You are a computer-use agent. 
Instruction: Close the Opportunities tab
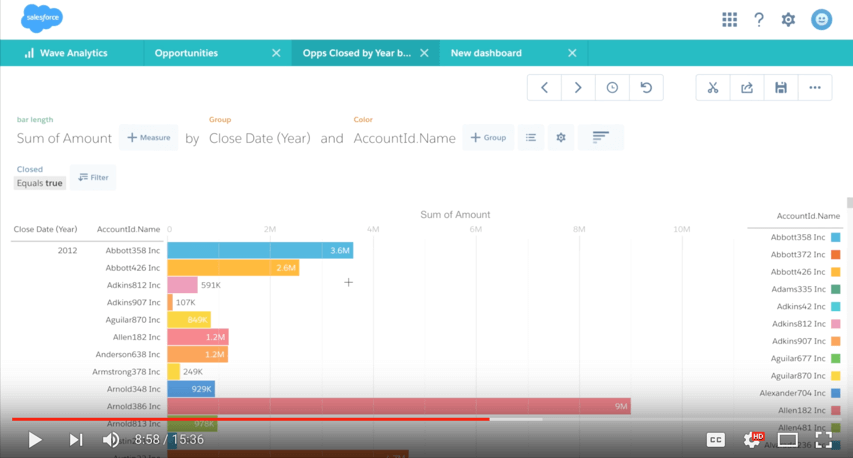pos(276,53)
